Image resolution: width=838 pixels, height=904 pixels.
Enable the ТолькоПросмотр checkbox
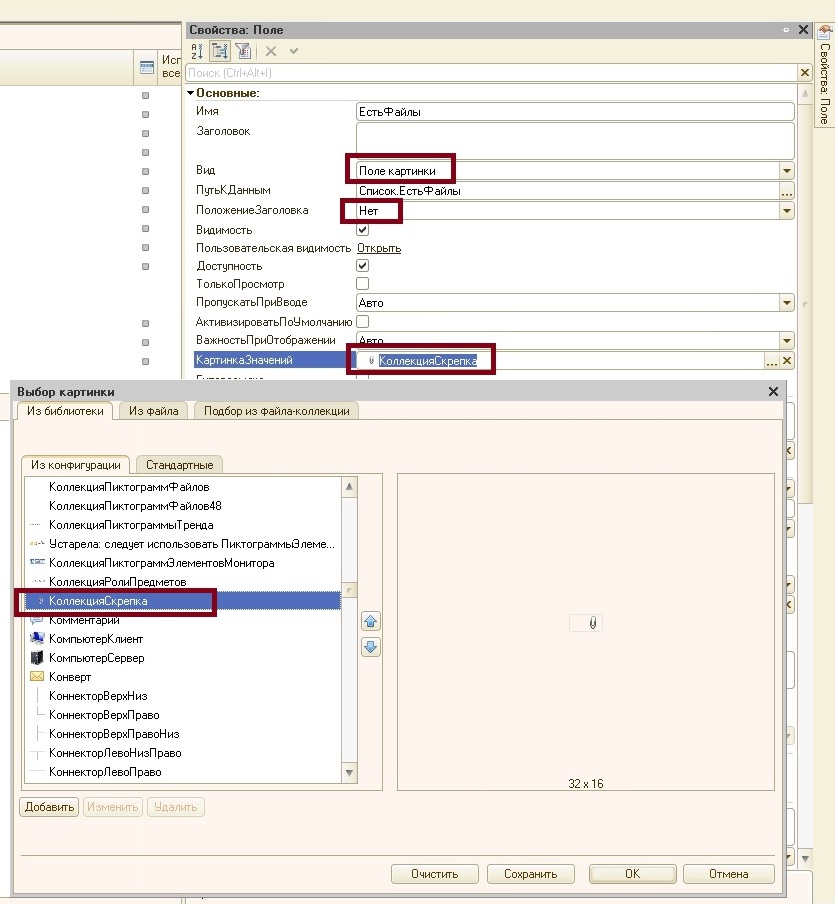[363, 284]
